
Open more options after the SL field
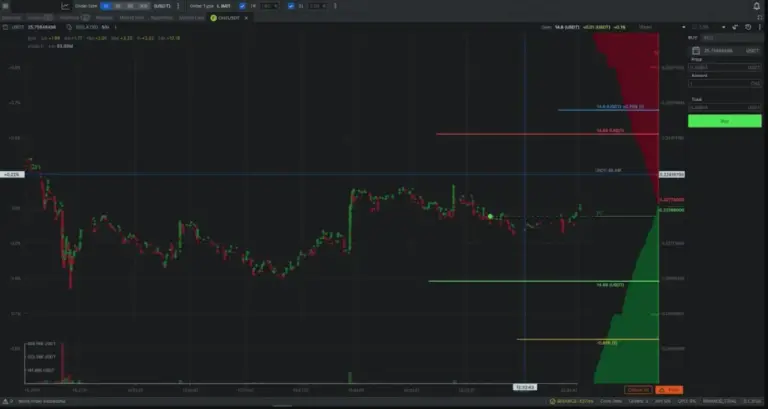335,6
